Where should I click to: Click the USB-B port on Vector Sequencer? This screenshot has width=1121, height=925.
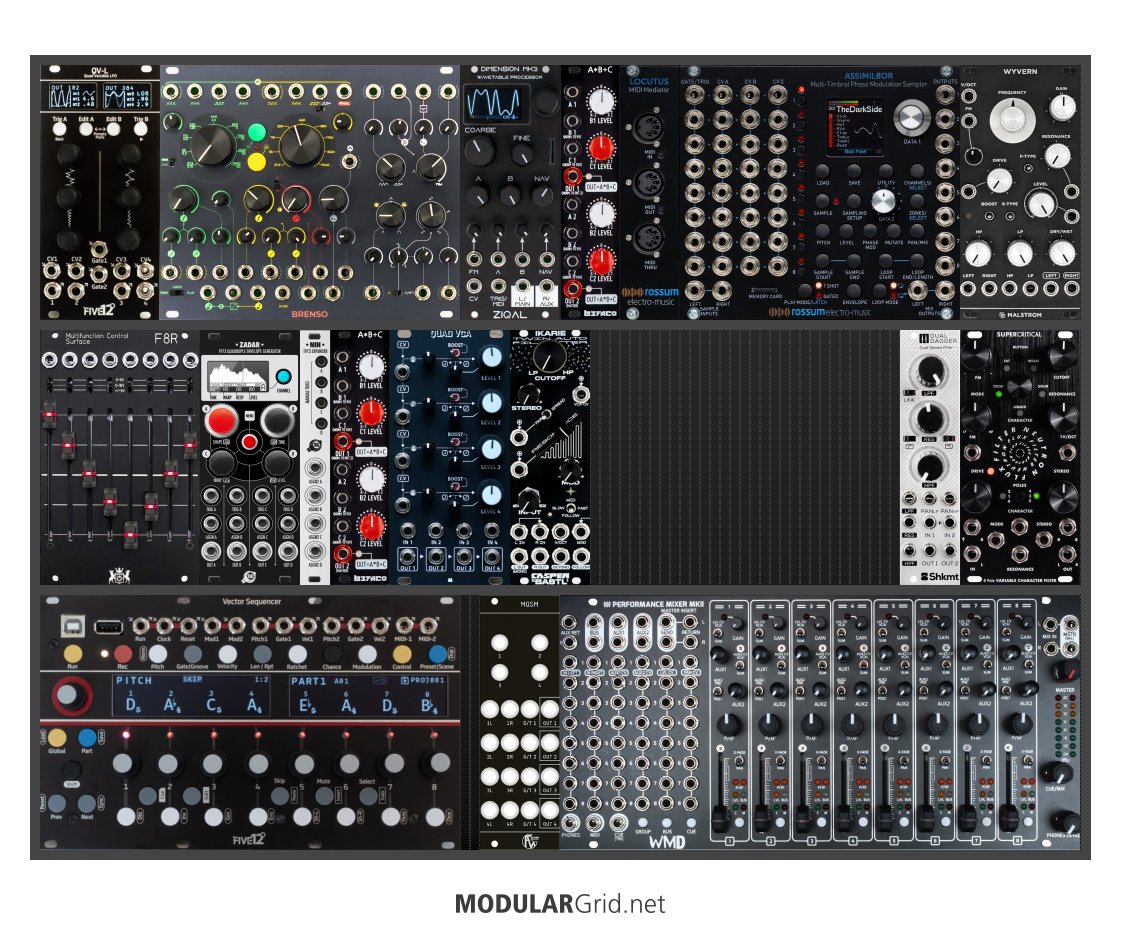[x=73, y=627]
